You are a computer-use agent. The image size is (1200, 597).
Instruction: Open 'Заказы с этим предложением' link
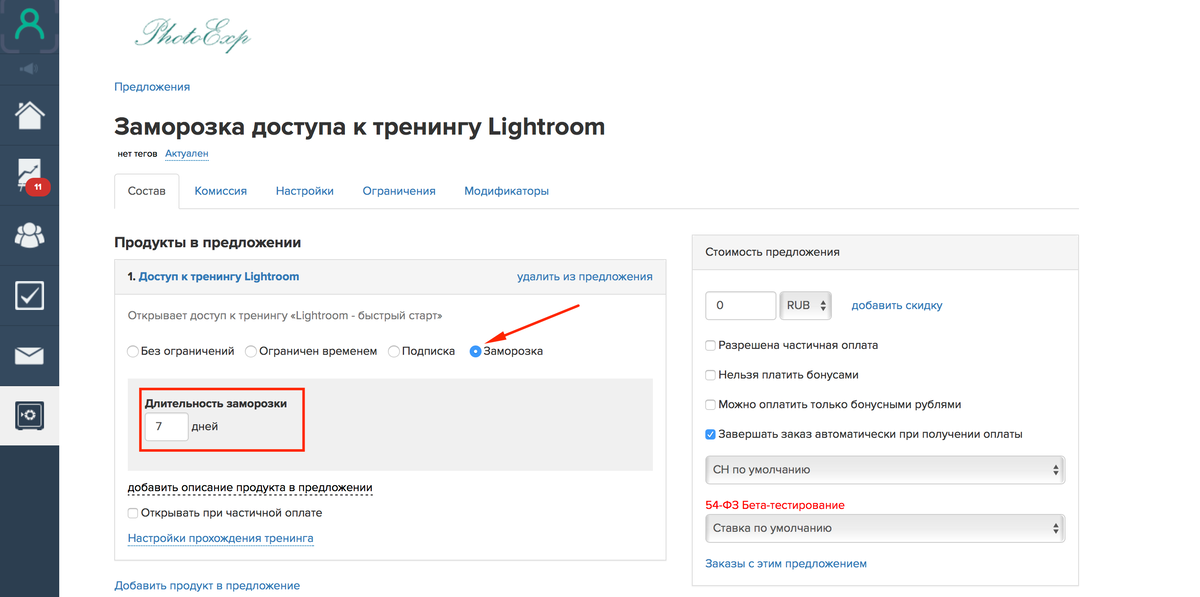786,564
